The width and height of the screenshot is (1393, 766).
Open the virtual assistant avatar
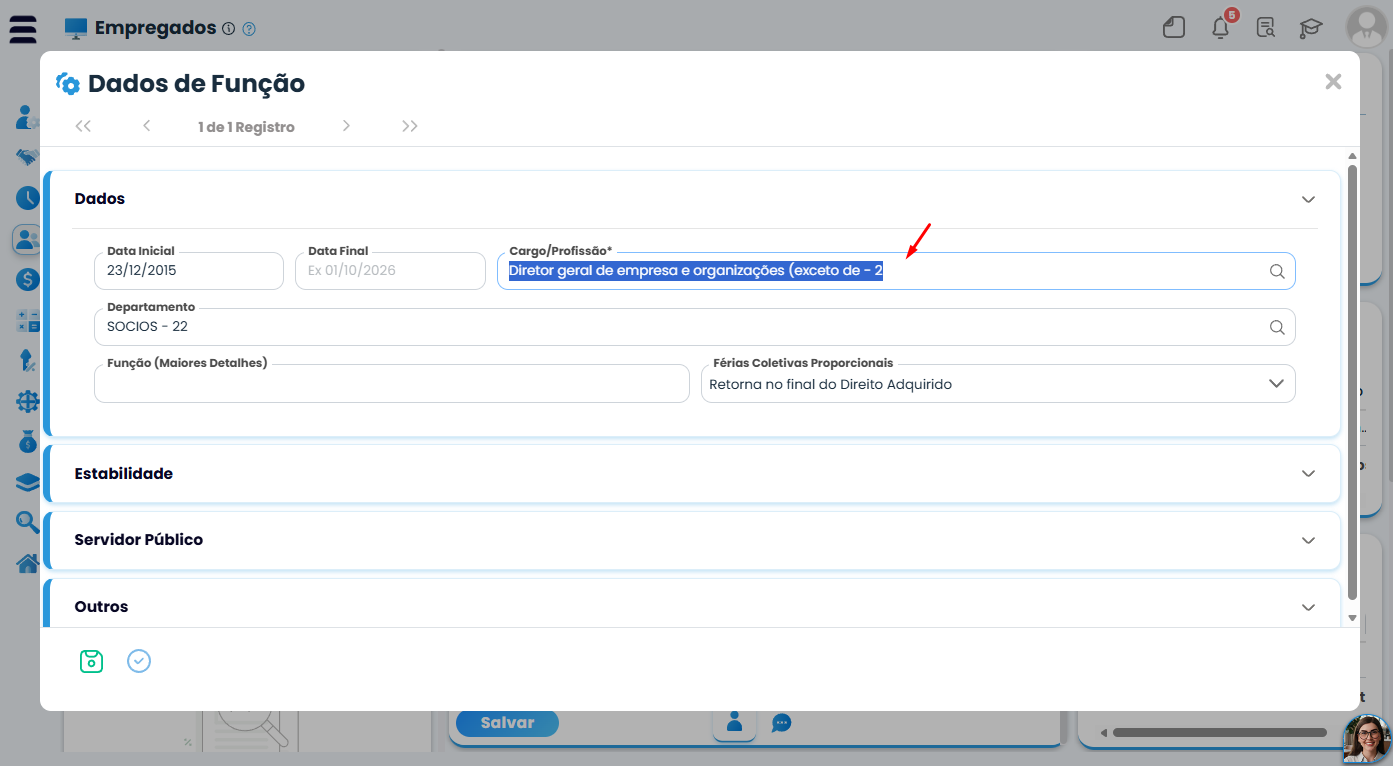click(1367, 740)
